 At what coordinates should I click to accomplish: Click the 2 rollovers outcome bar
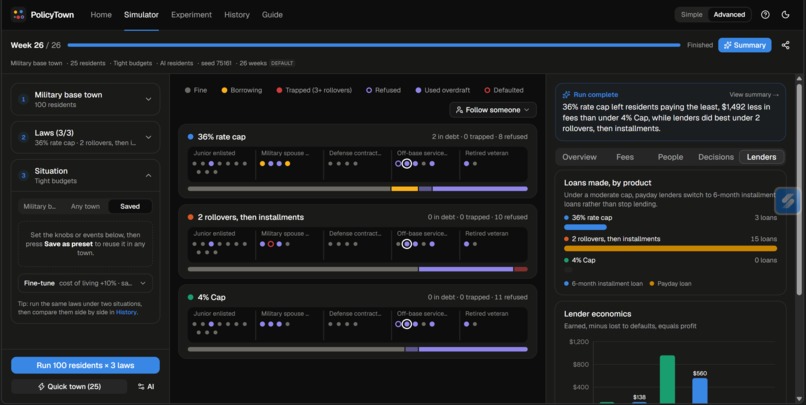[357, 269]
